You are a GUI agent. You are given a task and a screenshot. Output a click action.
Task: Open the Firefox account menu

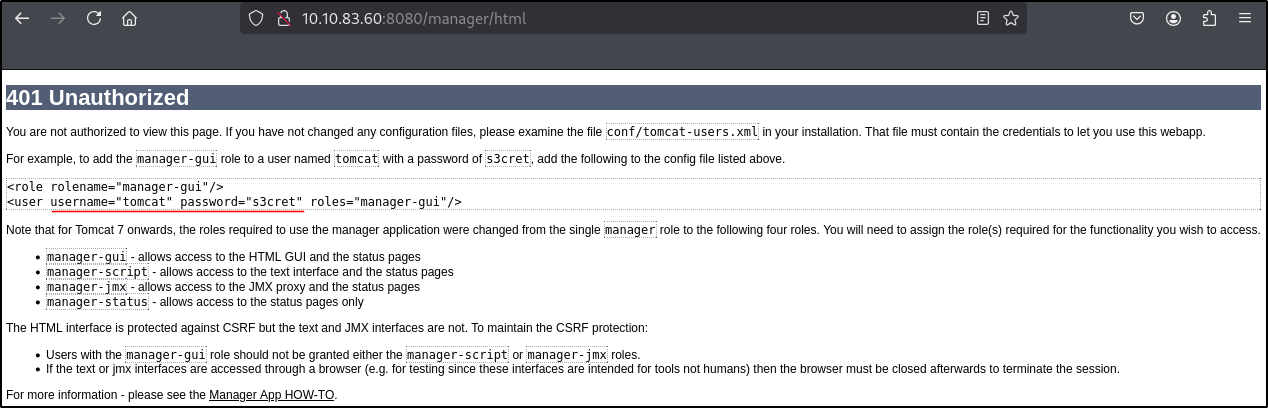[1173, 18]
